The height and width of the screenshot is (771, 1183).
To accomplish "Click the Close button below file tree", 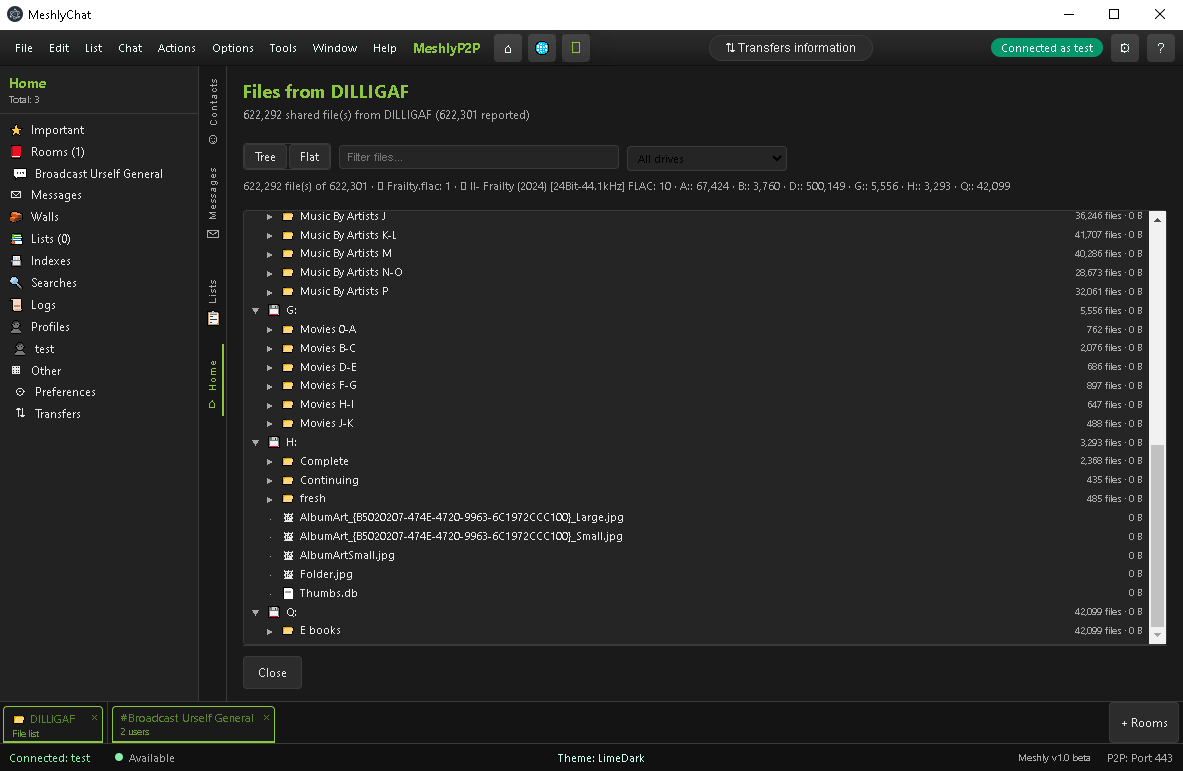I will pos(272,673).
